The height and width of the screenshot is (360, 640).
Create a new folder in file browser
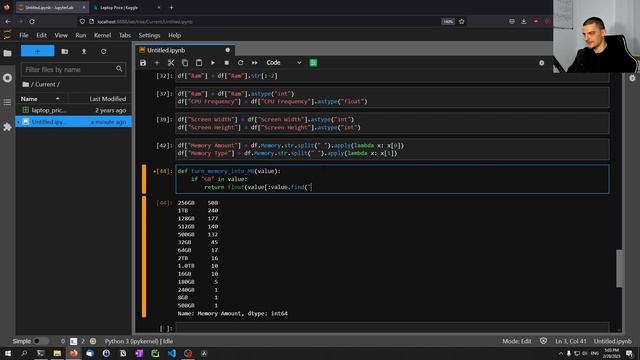(x=64, y=51)
